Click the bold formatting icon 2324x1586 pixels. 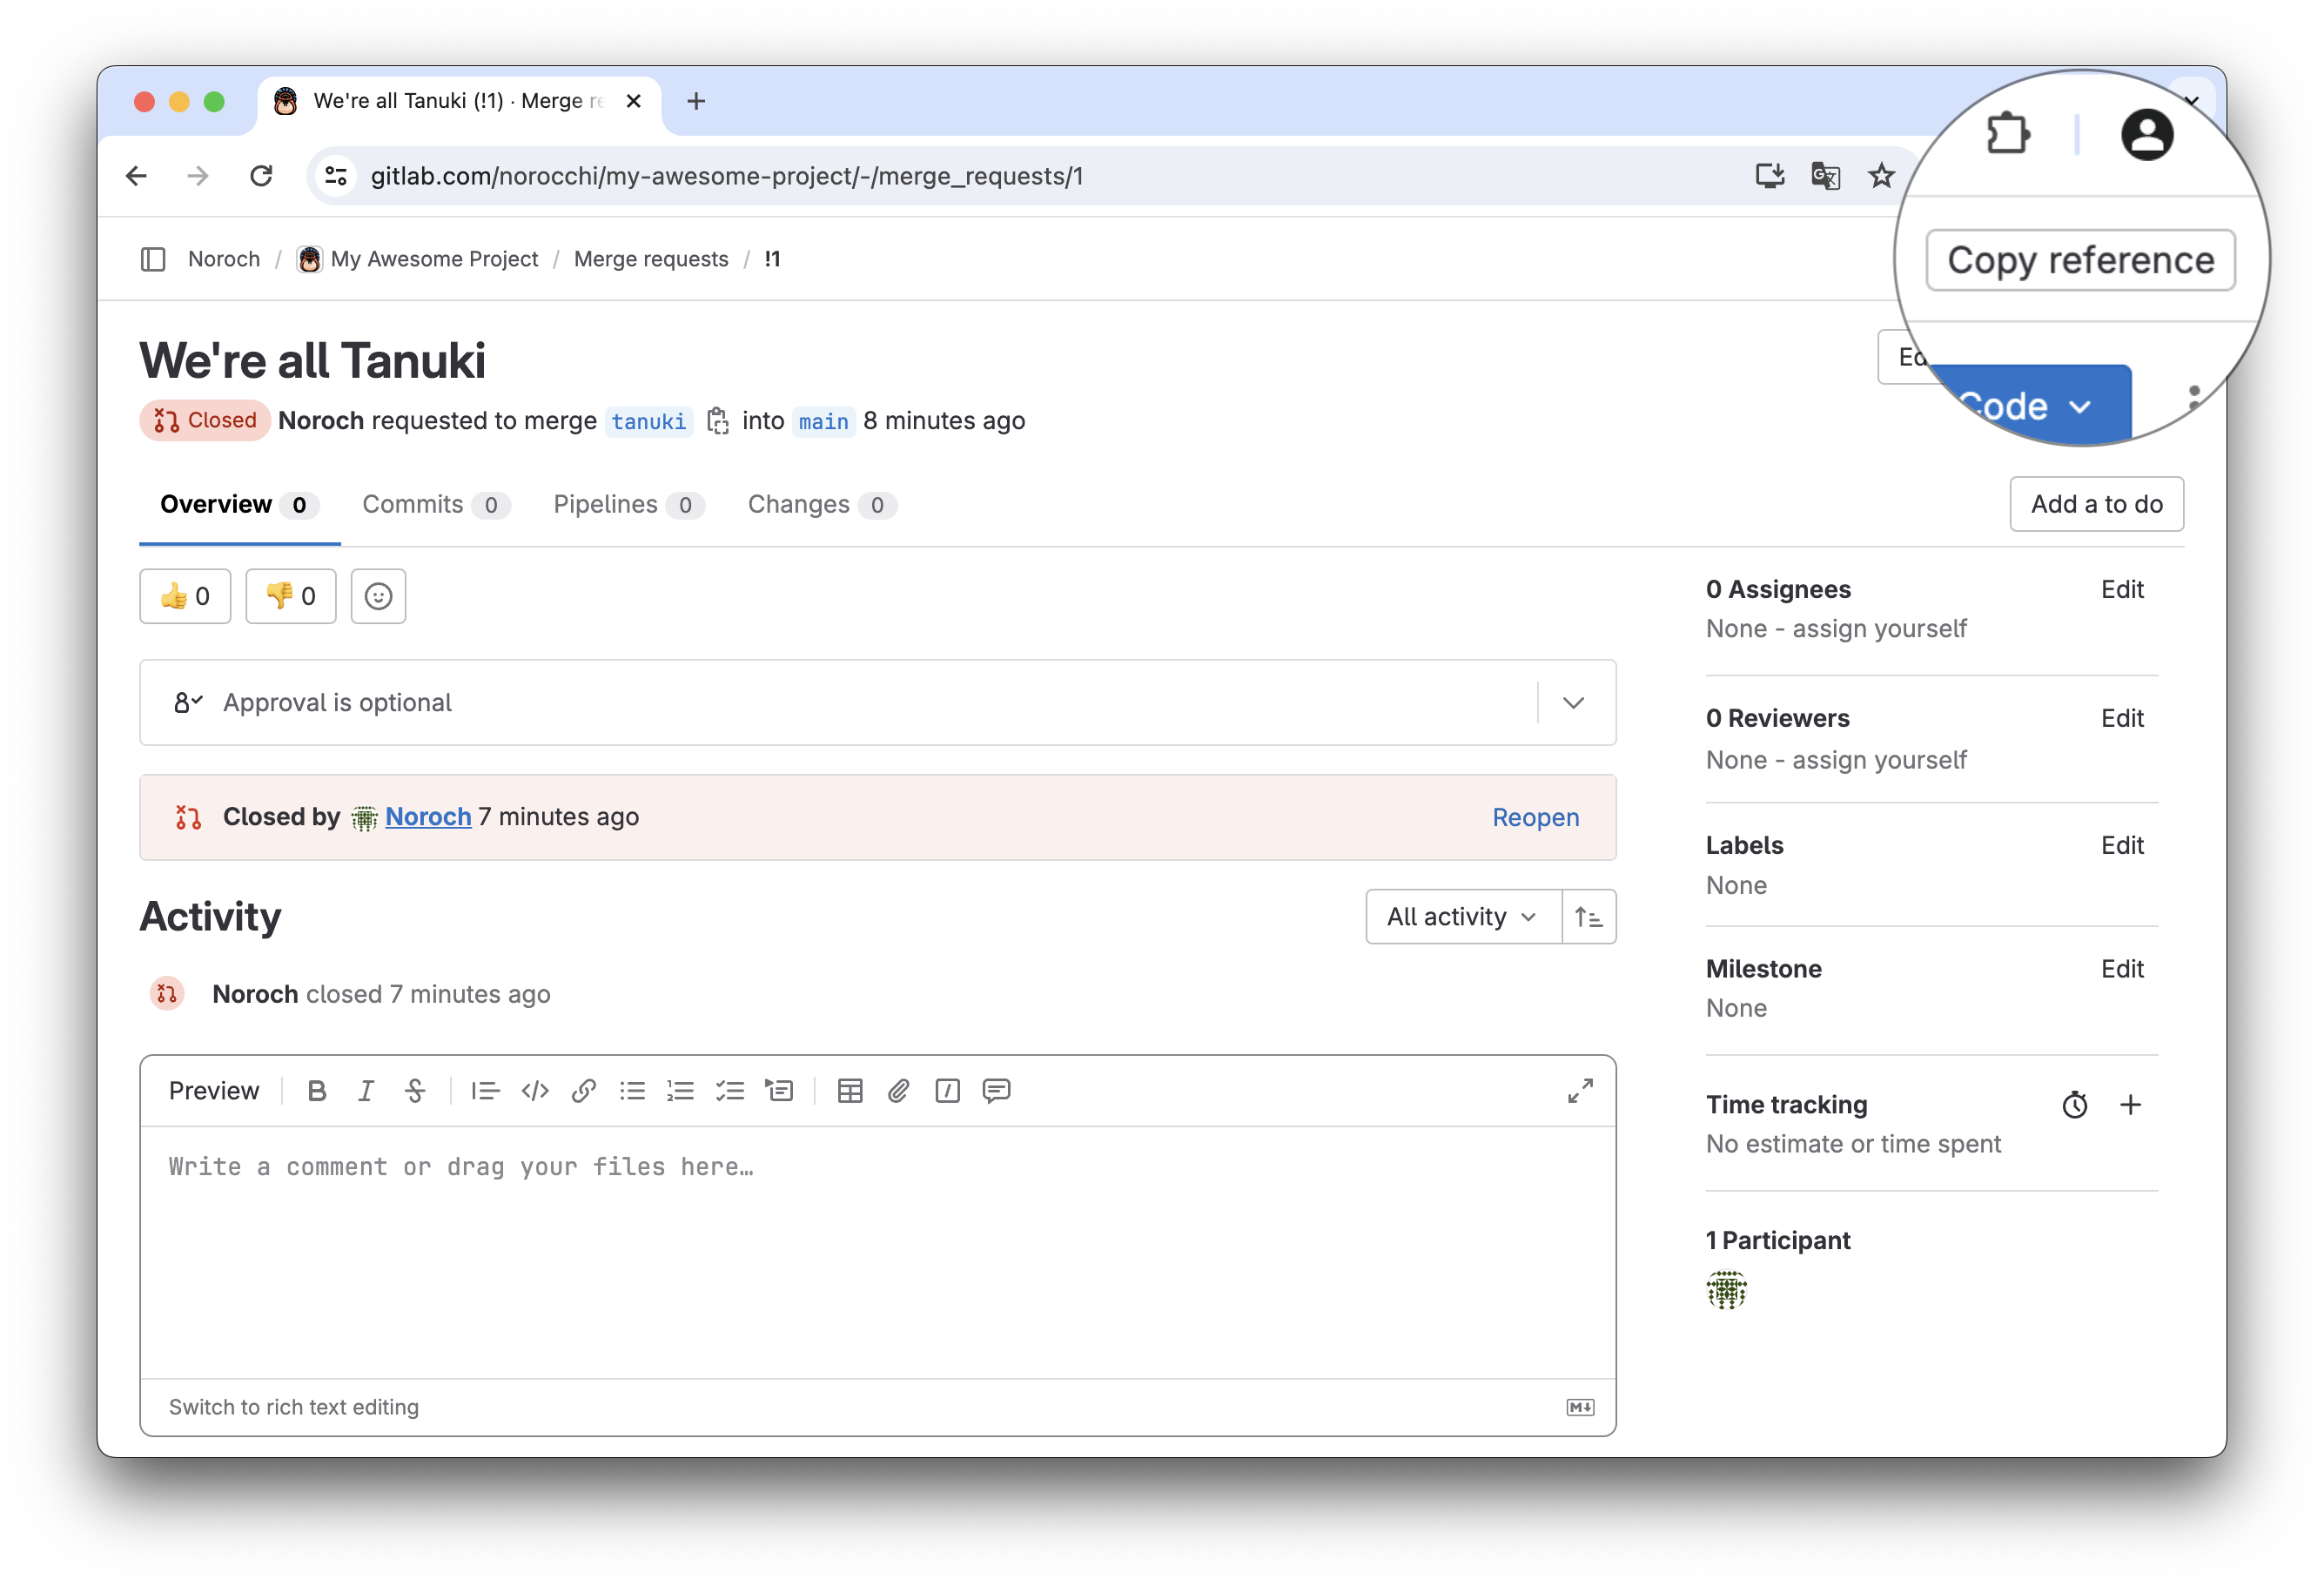click(x=317, y=1091)
